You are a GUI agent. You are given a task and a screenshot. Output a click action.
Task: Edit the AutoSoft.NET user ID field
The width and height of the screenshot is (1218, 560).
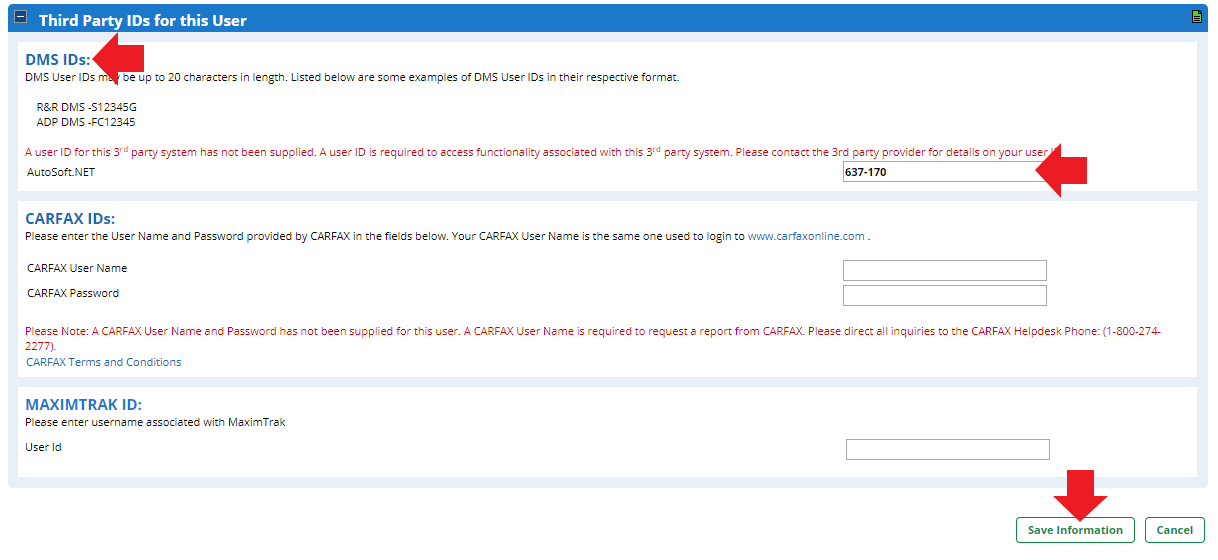pyautogui.click(x=945, y=172)
